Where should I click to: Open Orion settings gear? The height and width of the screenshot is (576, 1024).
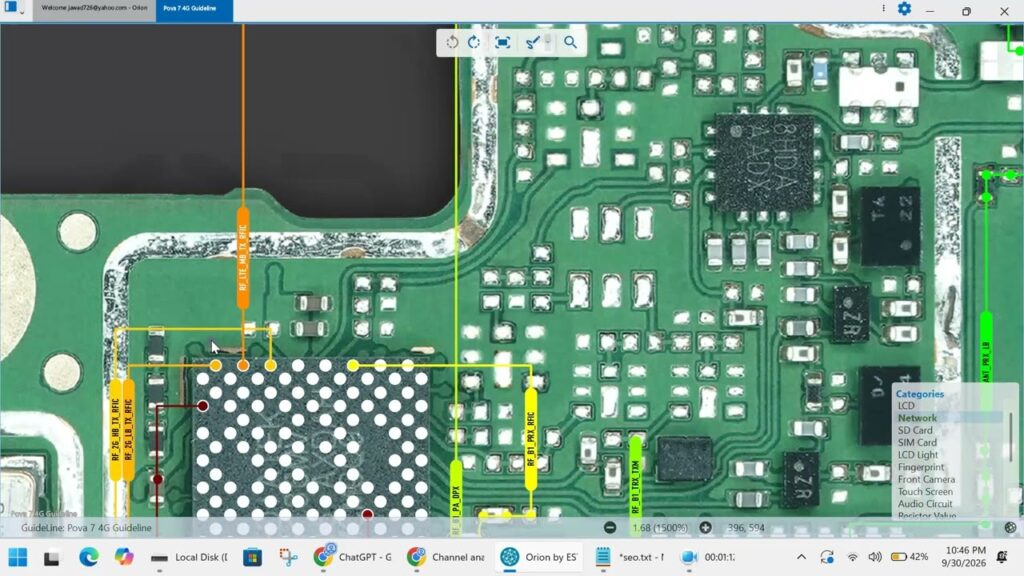pos(904,9)
